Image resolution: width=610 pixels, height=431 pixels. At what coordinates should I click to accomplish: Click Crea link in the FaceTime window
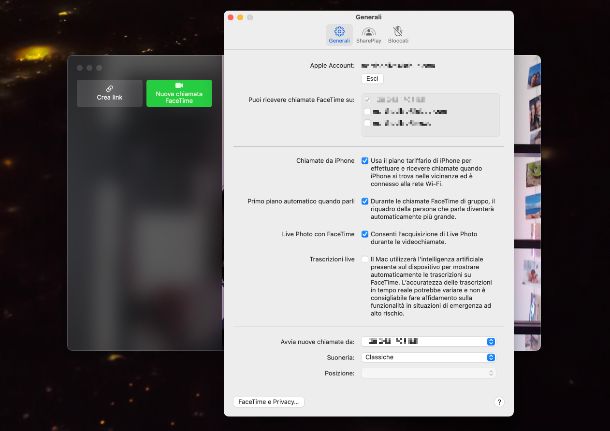tap(110, 93)
